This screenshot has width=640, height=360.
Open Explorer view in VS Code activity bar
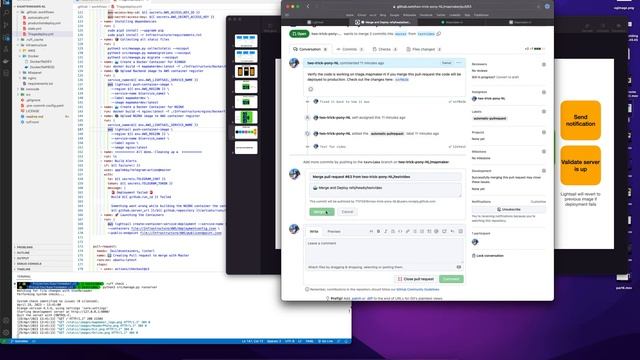click(x=6, y=2)
